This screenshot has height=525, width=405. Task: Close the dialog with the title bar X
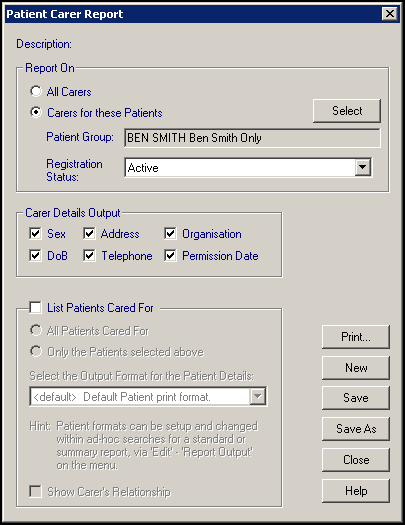[390, 14]
